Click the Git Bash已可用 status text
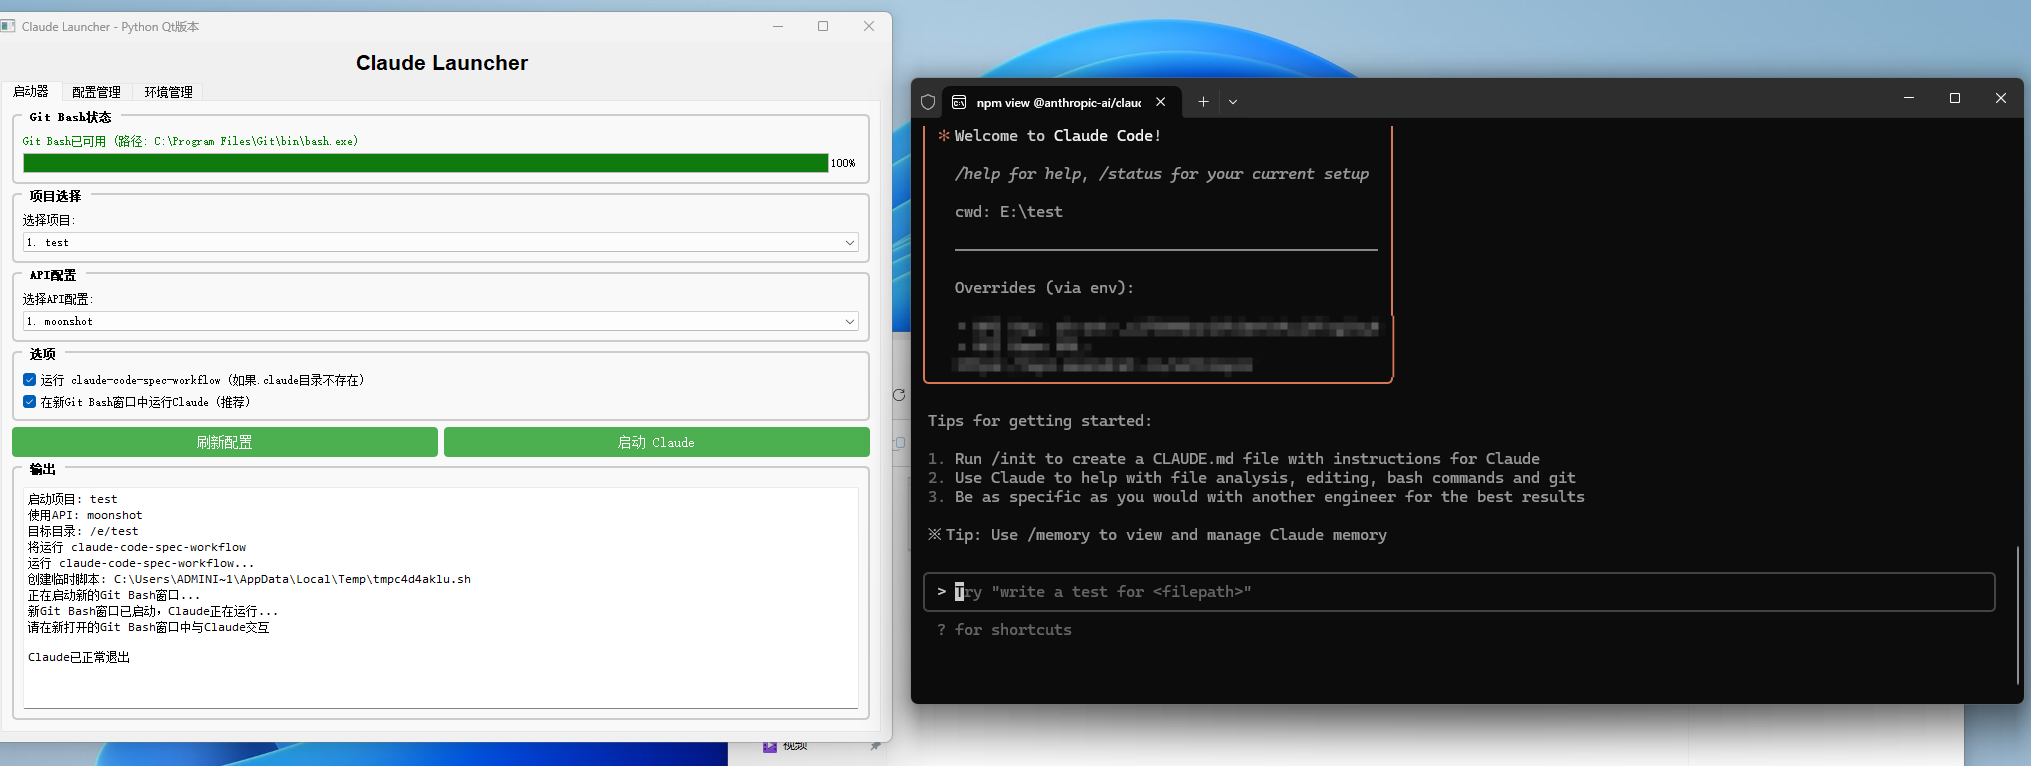Viewport: 2031px width, 766px height. (190, 141)
